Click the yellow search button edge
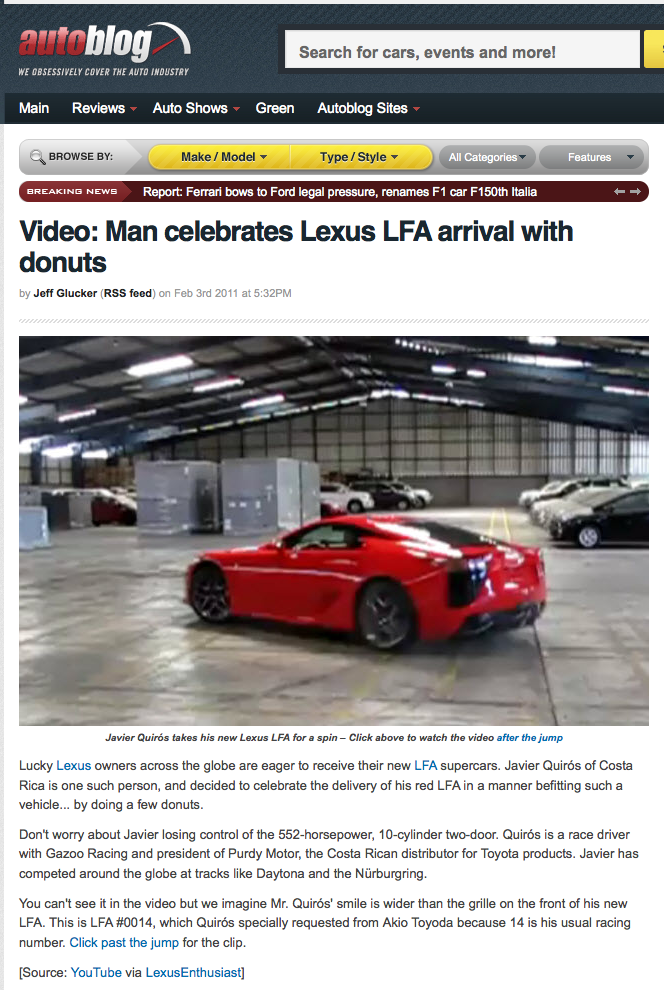 654,49
